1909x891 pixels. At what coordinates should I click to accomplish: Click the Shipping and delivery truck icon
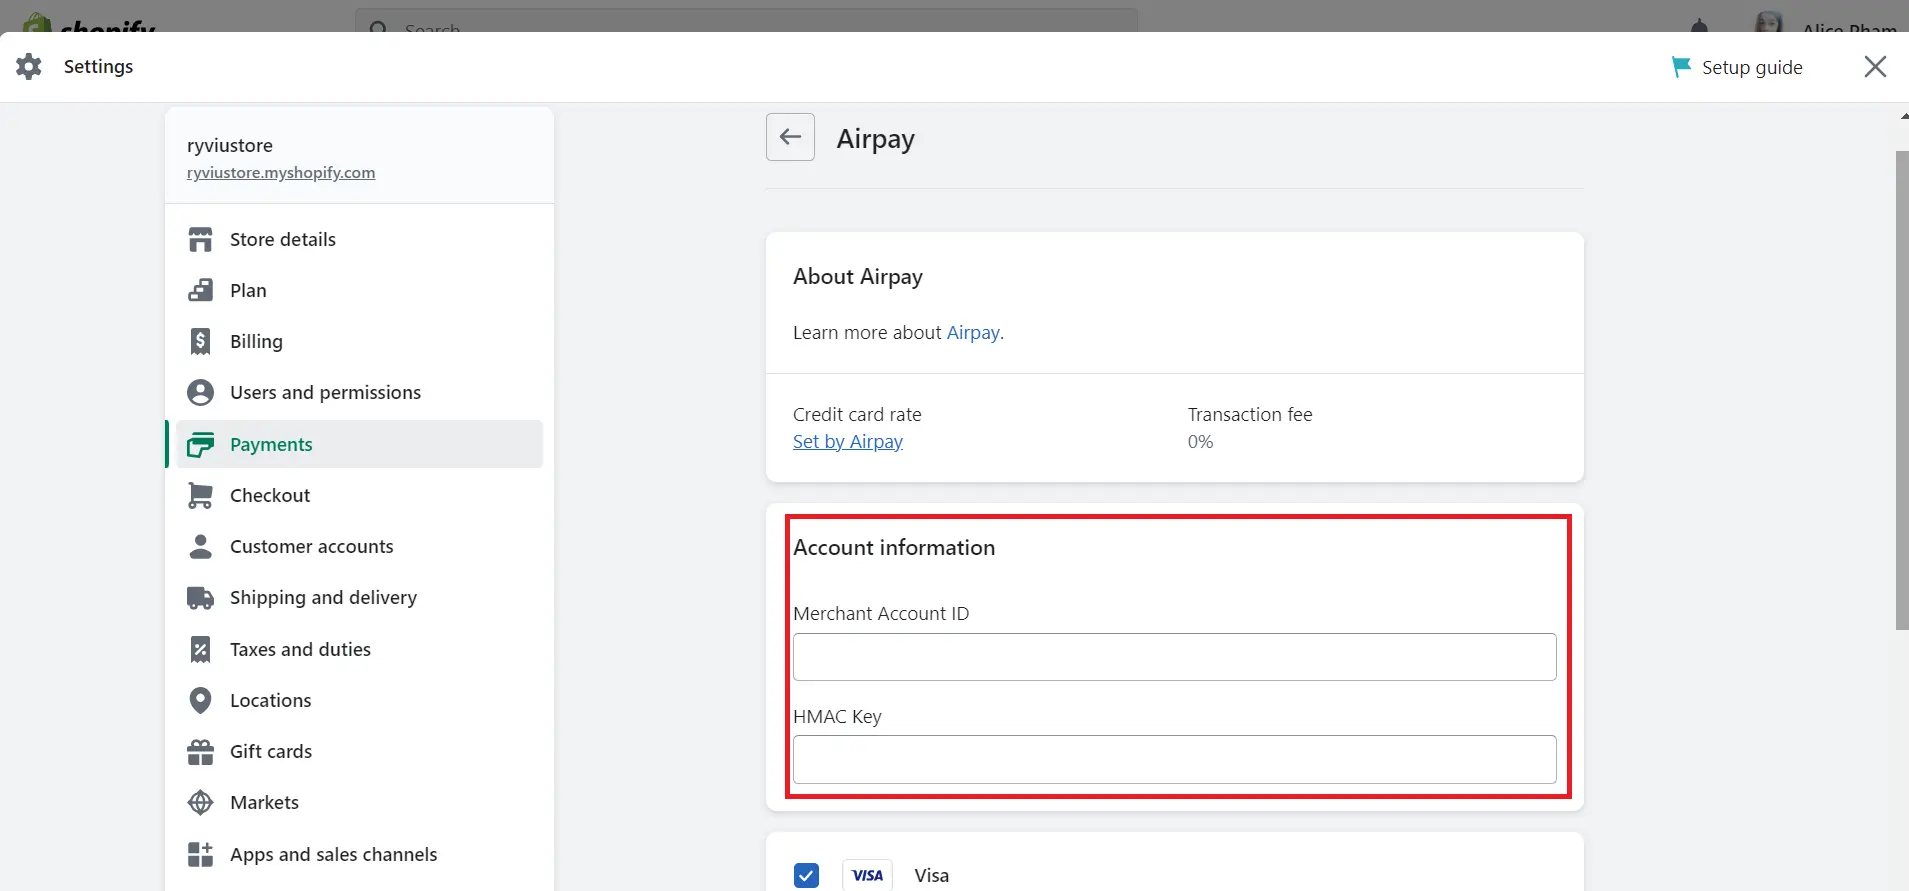click(200, 598)
